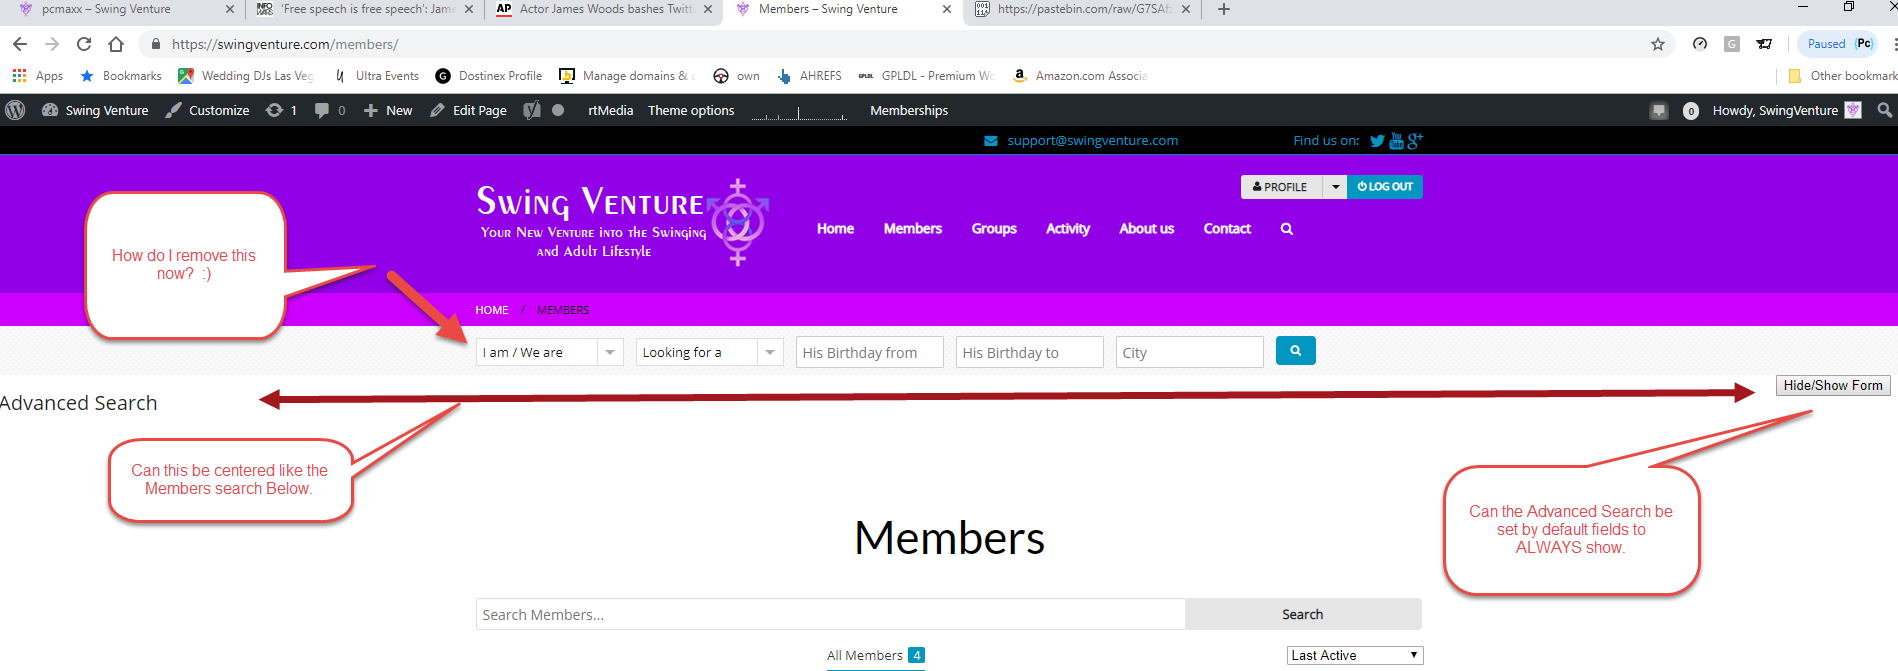Open the YouTube social icon
The height and width of the screenshot is (671, 1898).
[x=1396, y=141]
